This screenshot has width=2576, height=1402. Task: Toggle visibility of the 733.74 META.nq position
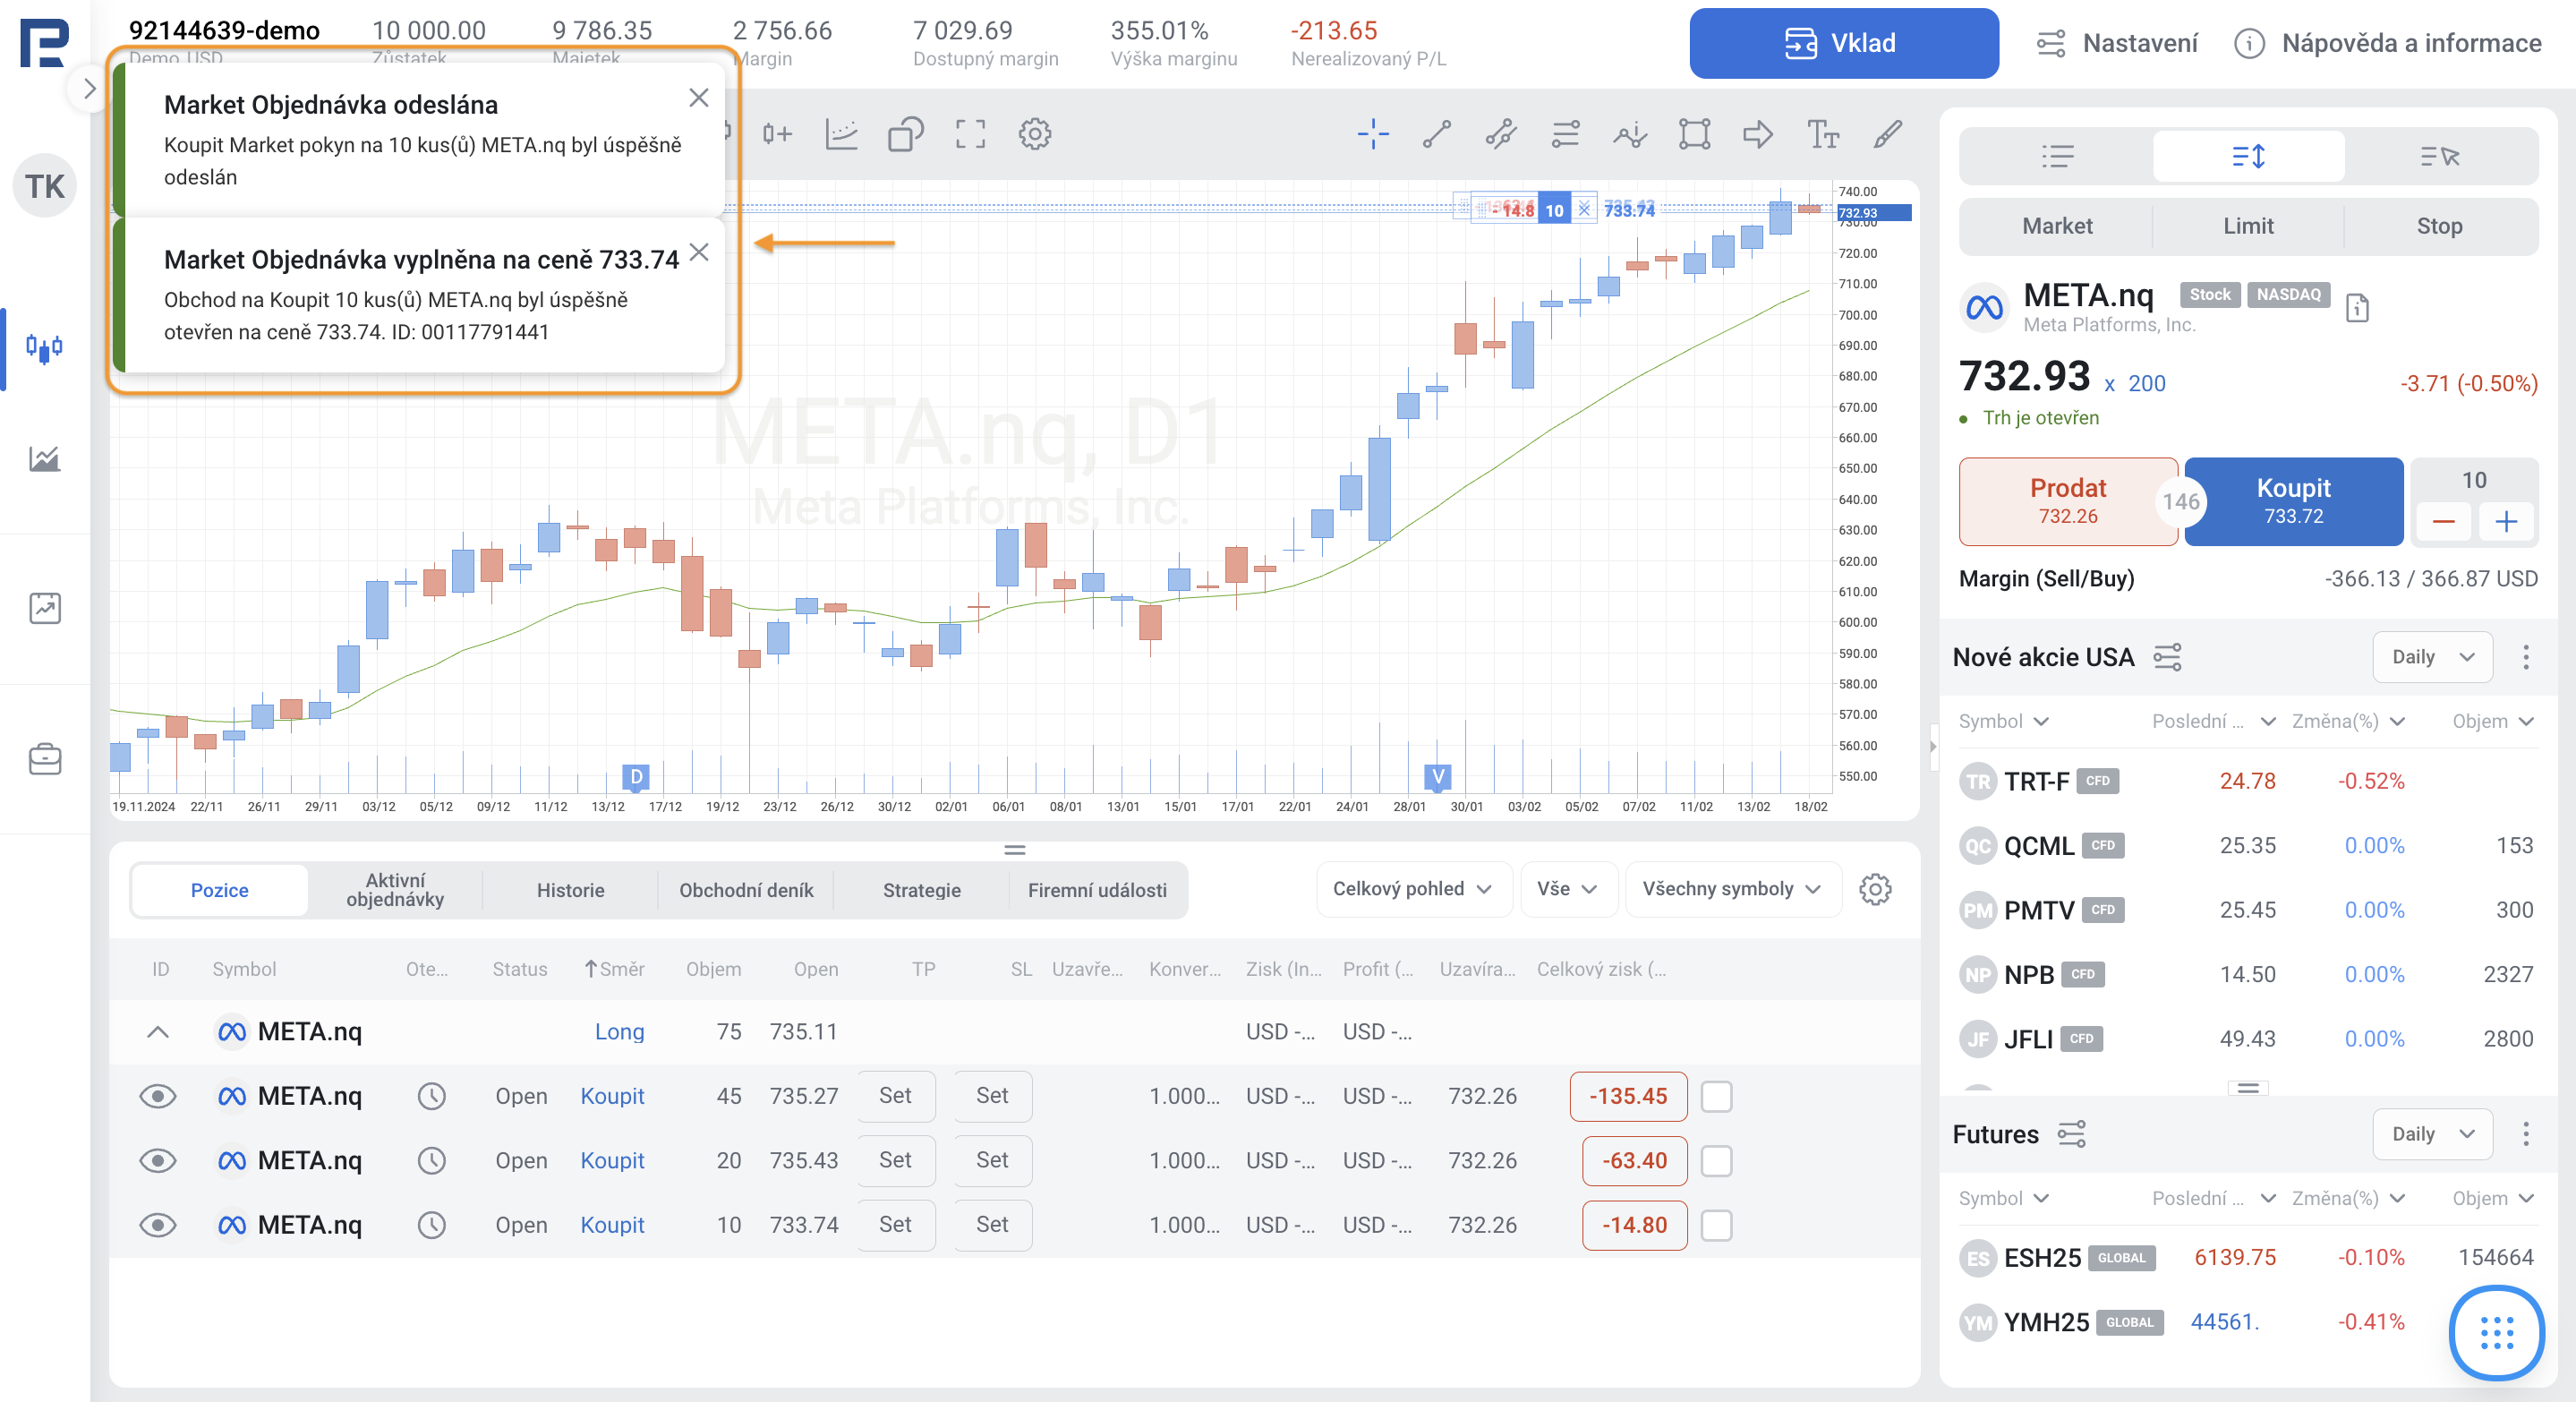coord(158,1225)
